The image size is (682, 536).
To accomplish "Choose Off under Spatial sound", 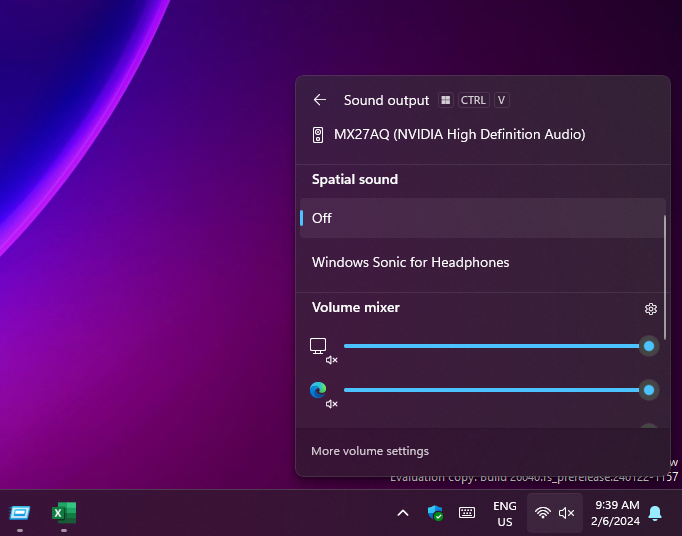I will coord(483,218).
